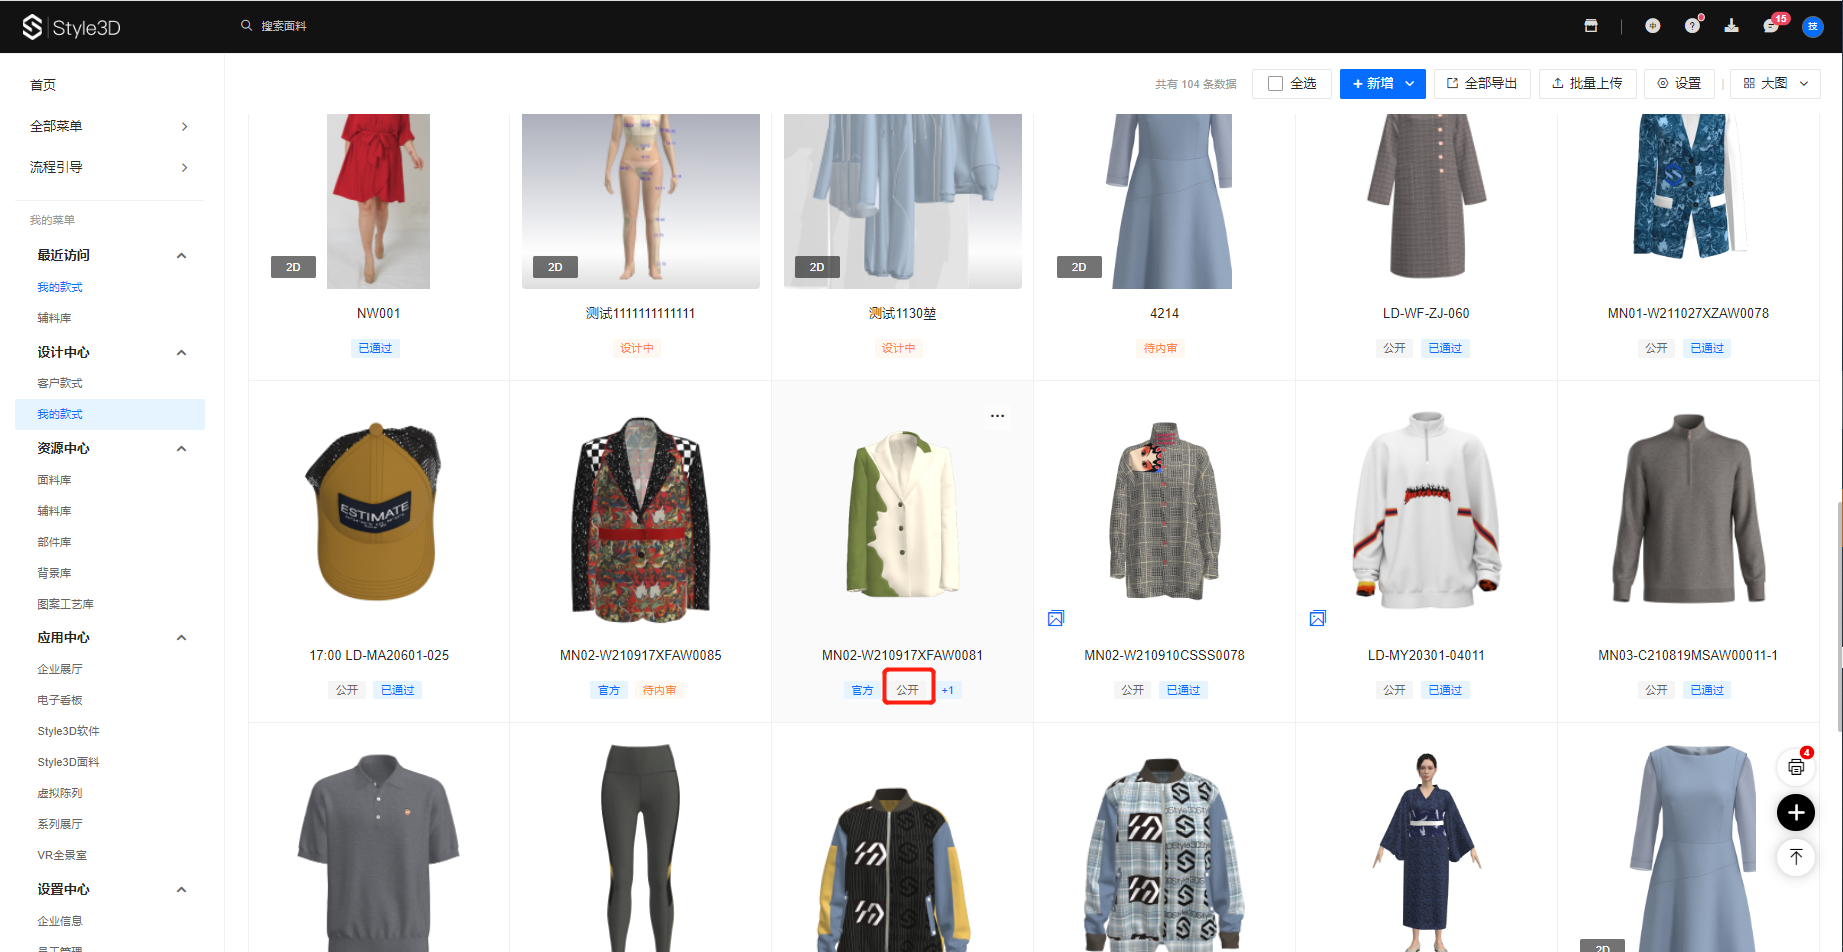The width and height of the screenshot is (1843, 952).
Task: Click the 批量上传 button
Action: (1587, 84)
